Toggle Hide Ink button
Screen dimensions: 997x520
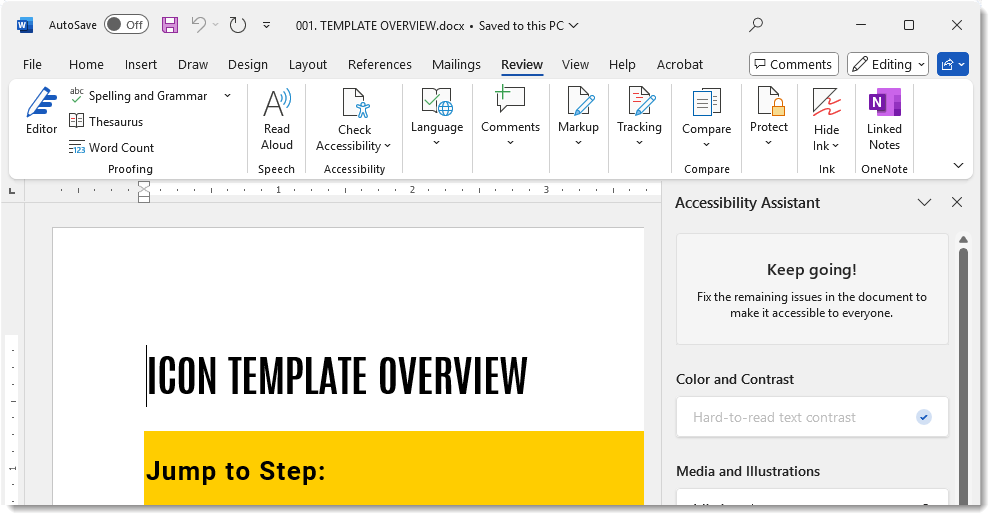(x=826, y=119)
